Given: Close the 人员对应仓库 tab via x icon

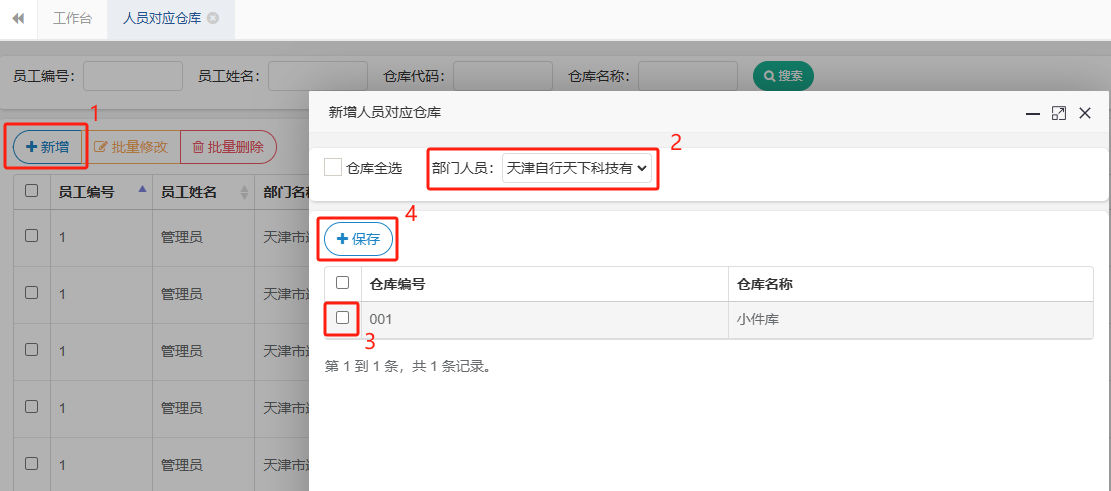Looking at the screenshot, I should point(213,19).
